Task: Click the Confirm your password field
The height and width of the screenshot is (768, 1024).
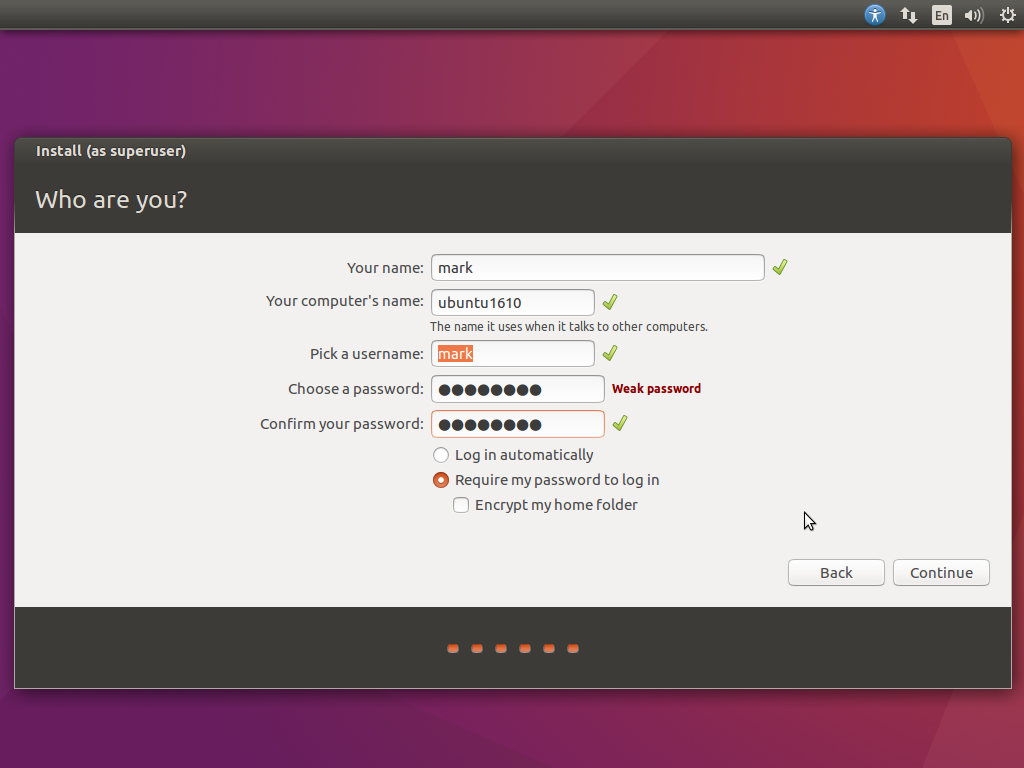Action: 517,424
